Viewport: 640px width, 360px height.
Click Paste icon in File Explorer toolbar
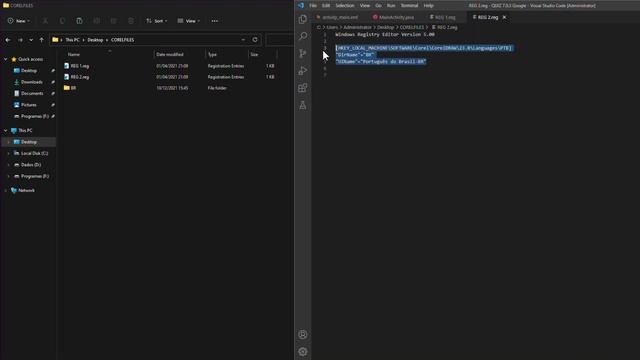pyautogui.click(x=79, y=21)
